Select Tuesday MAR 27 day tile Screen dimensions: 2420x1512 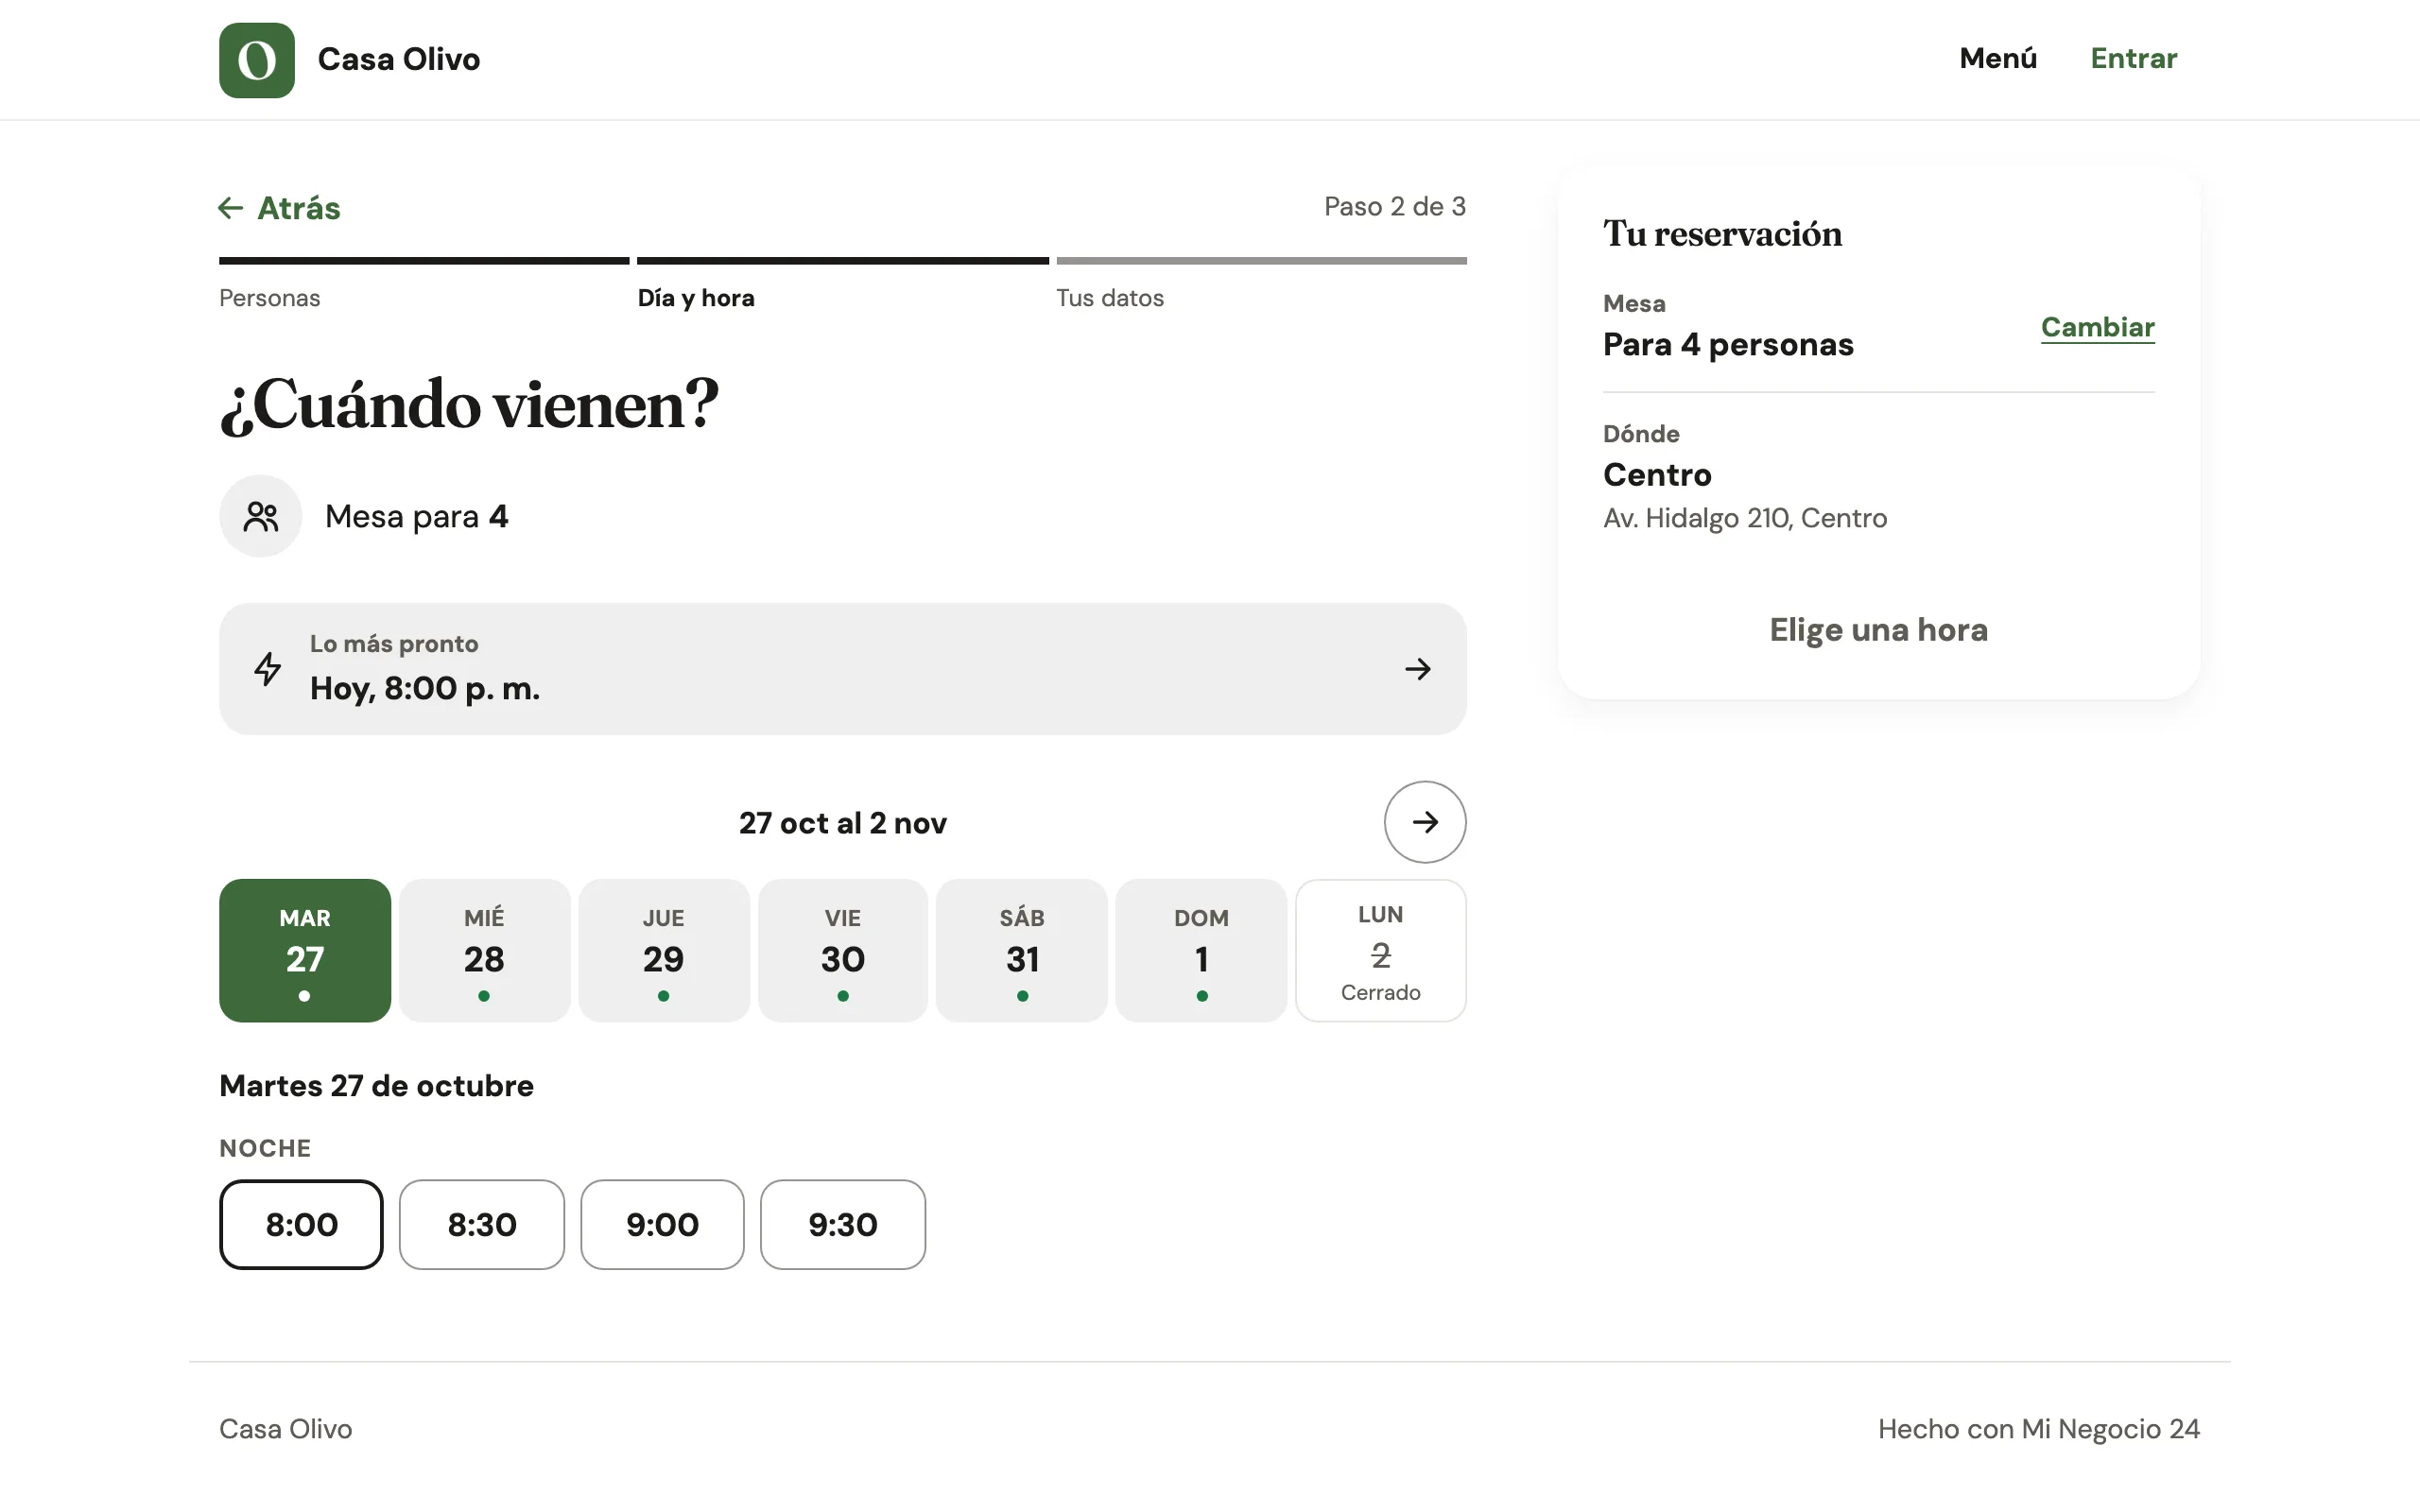click(305, 950)
